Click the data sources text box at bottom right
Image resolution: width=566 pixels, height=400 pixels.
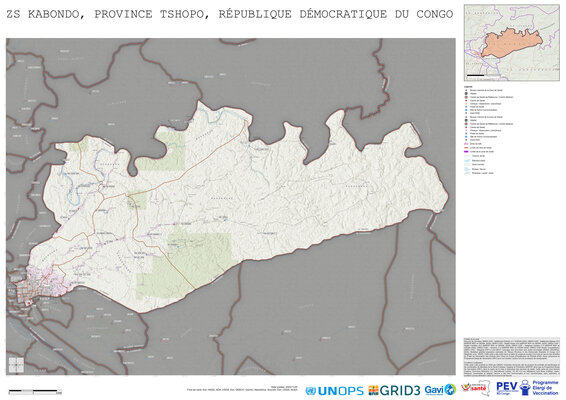(x=511, y=357)
